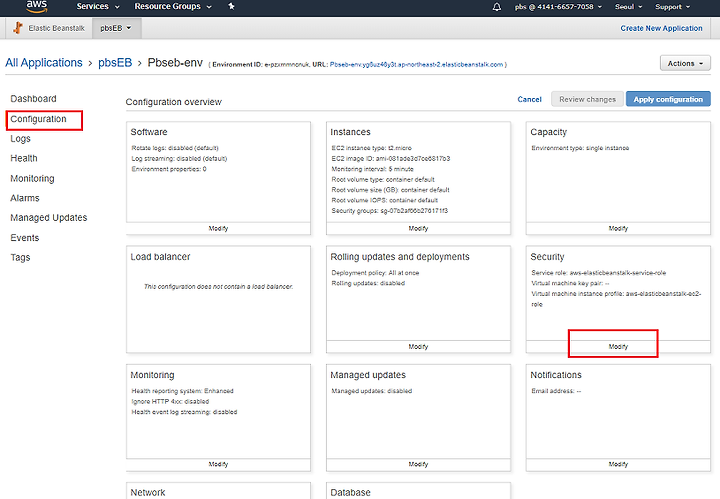Expand the account menu pbs @ 4141-6657-7058
This screenshot has height=499, width=720.
tap(558, 7)
